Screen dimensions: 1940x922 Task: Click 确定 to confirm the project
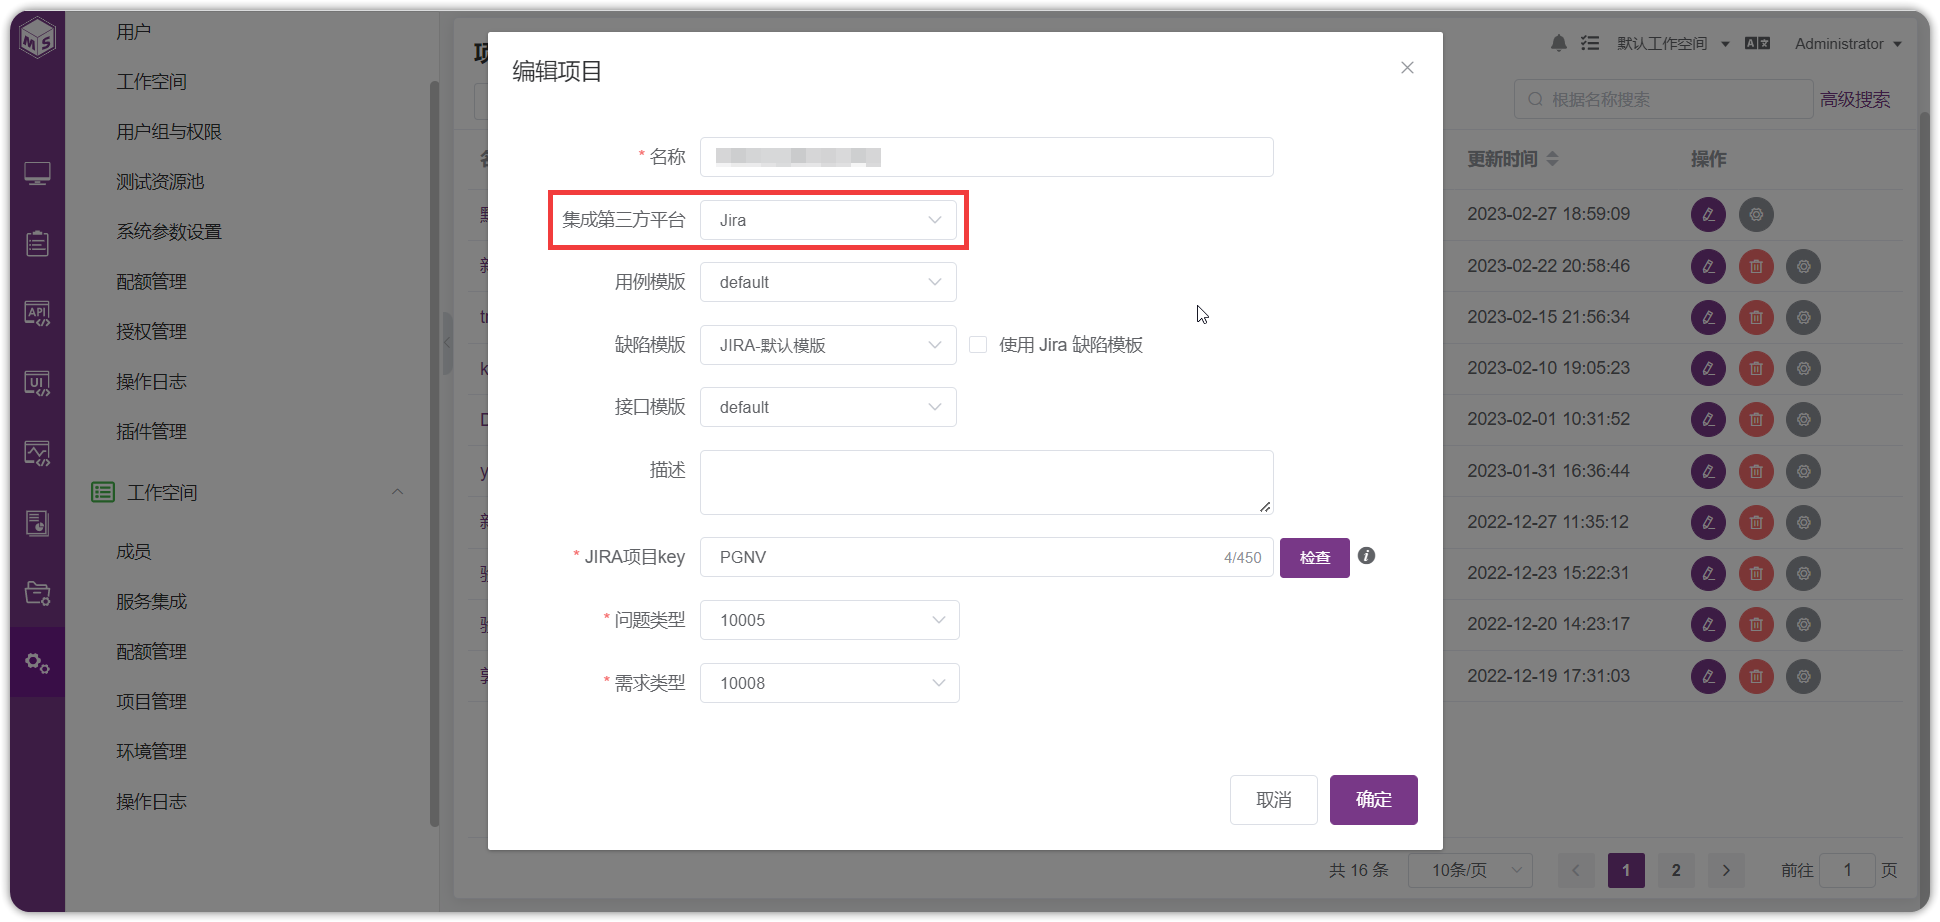point(1374,800)
